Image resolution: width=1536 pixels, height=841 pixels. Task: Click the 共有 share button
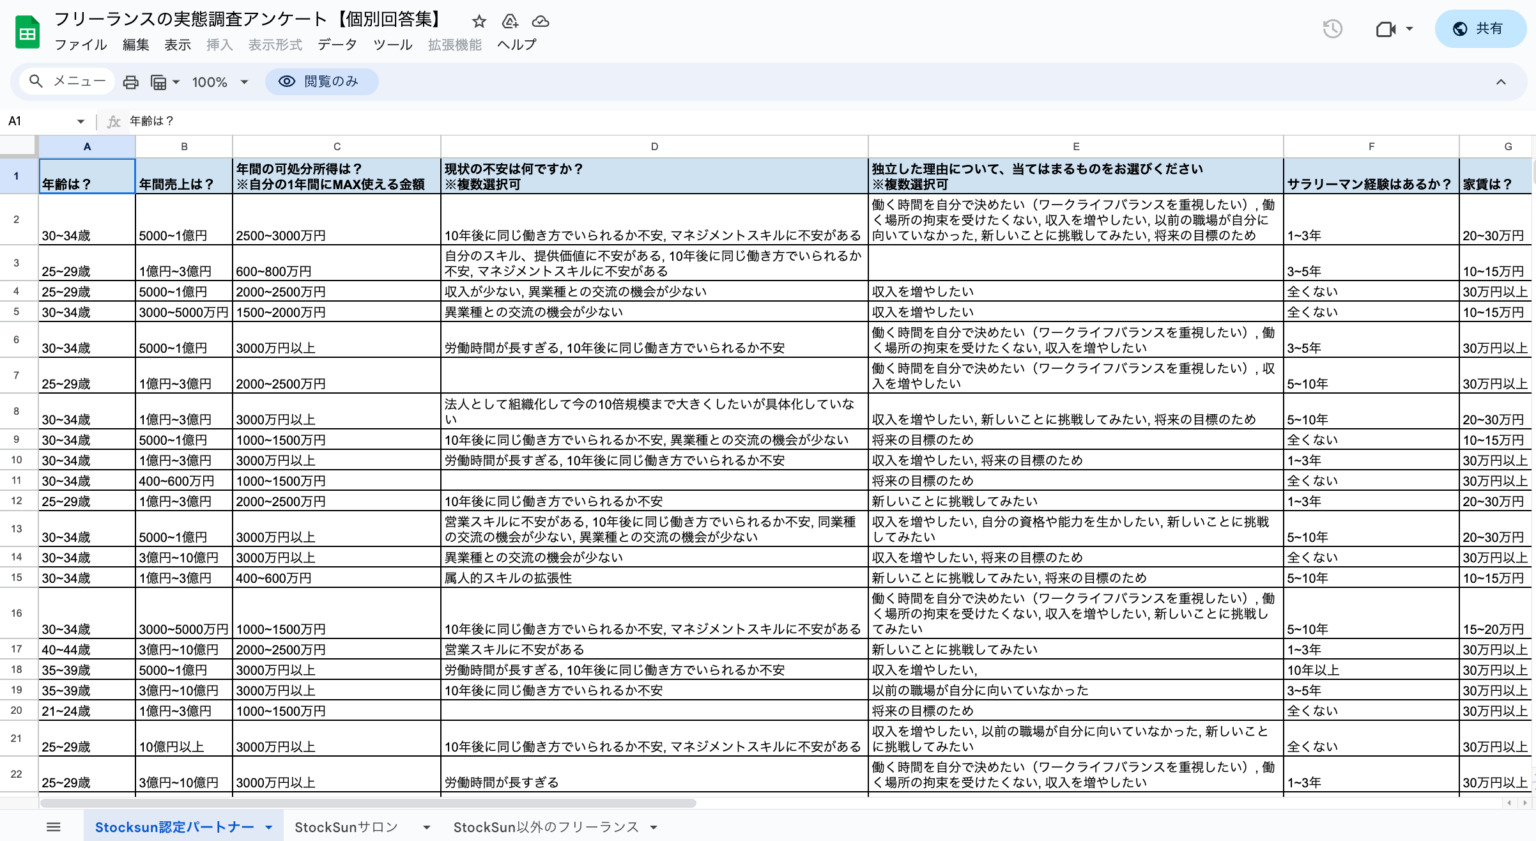click(x=1479, y=29)
